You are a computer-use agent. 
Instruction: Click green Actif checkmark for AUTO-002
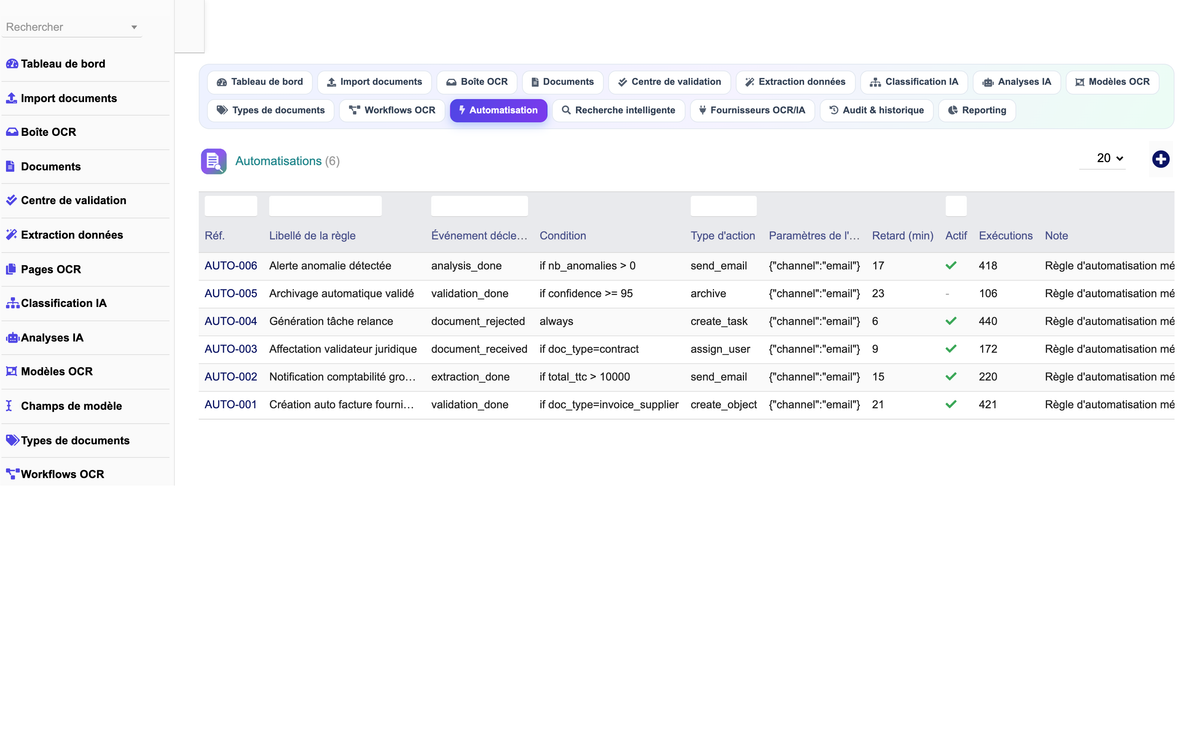[x=951, y=377]
